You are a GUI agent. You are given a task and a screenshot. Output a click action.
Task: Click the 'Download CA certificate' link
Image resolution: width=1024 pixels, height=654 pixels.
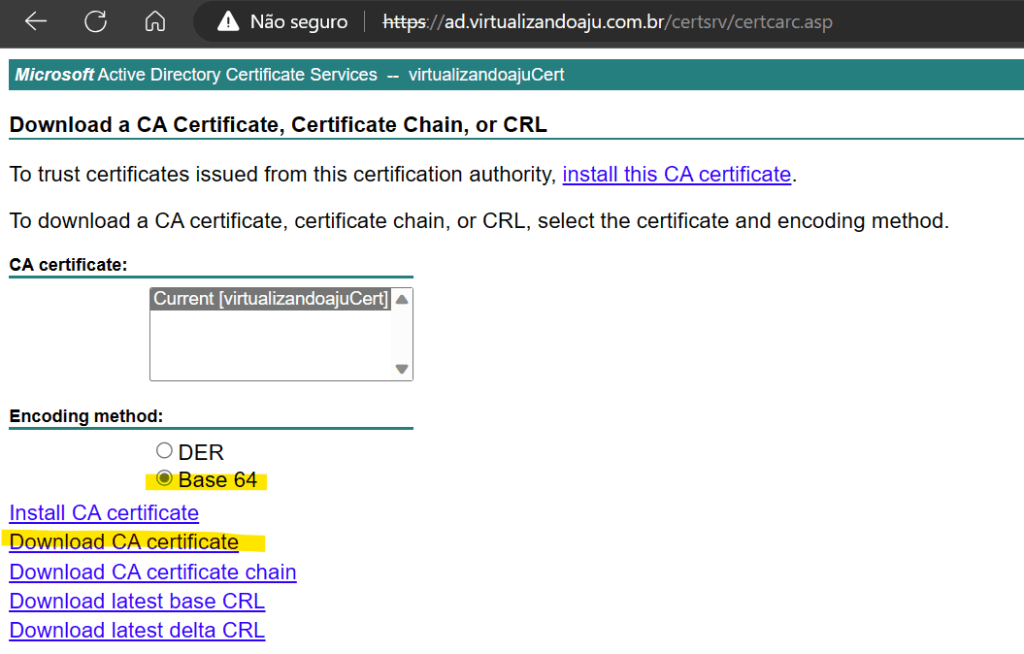point(124,542)
